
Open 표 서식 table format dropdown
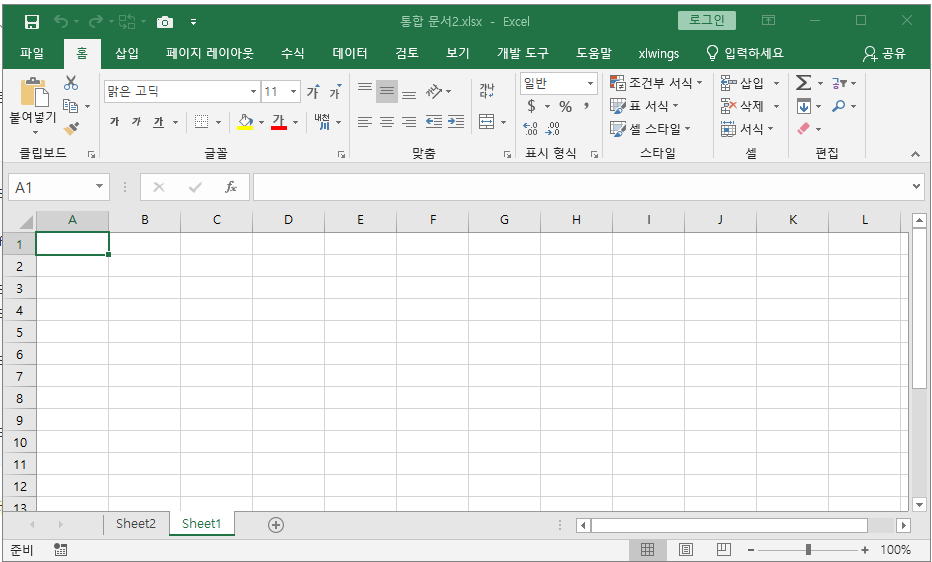click(x=644, y=106)
